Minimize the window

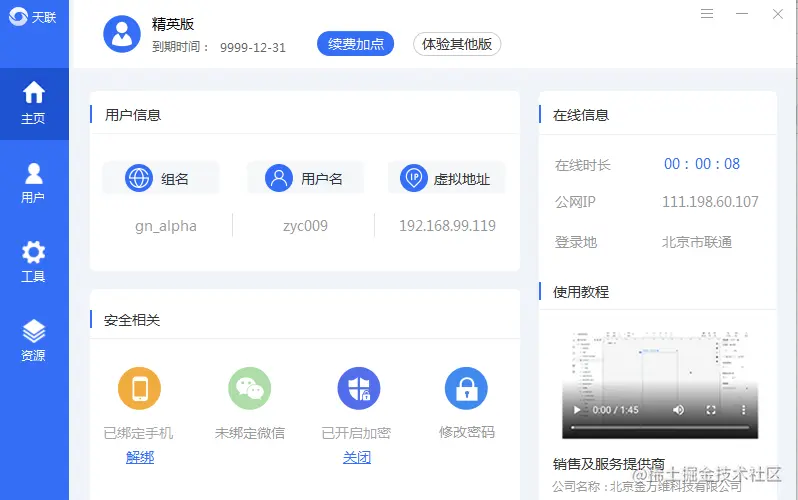click(742, 14)
